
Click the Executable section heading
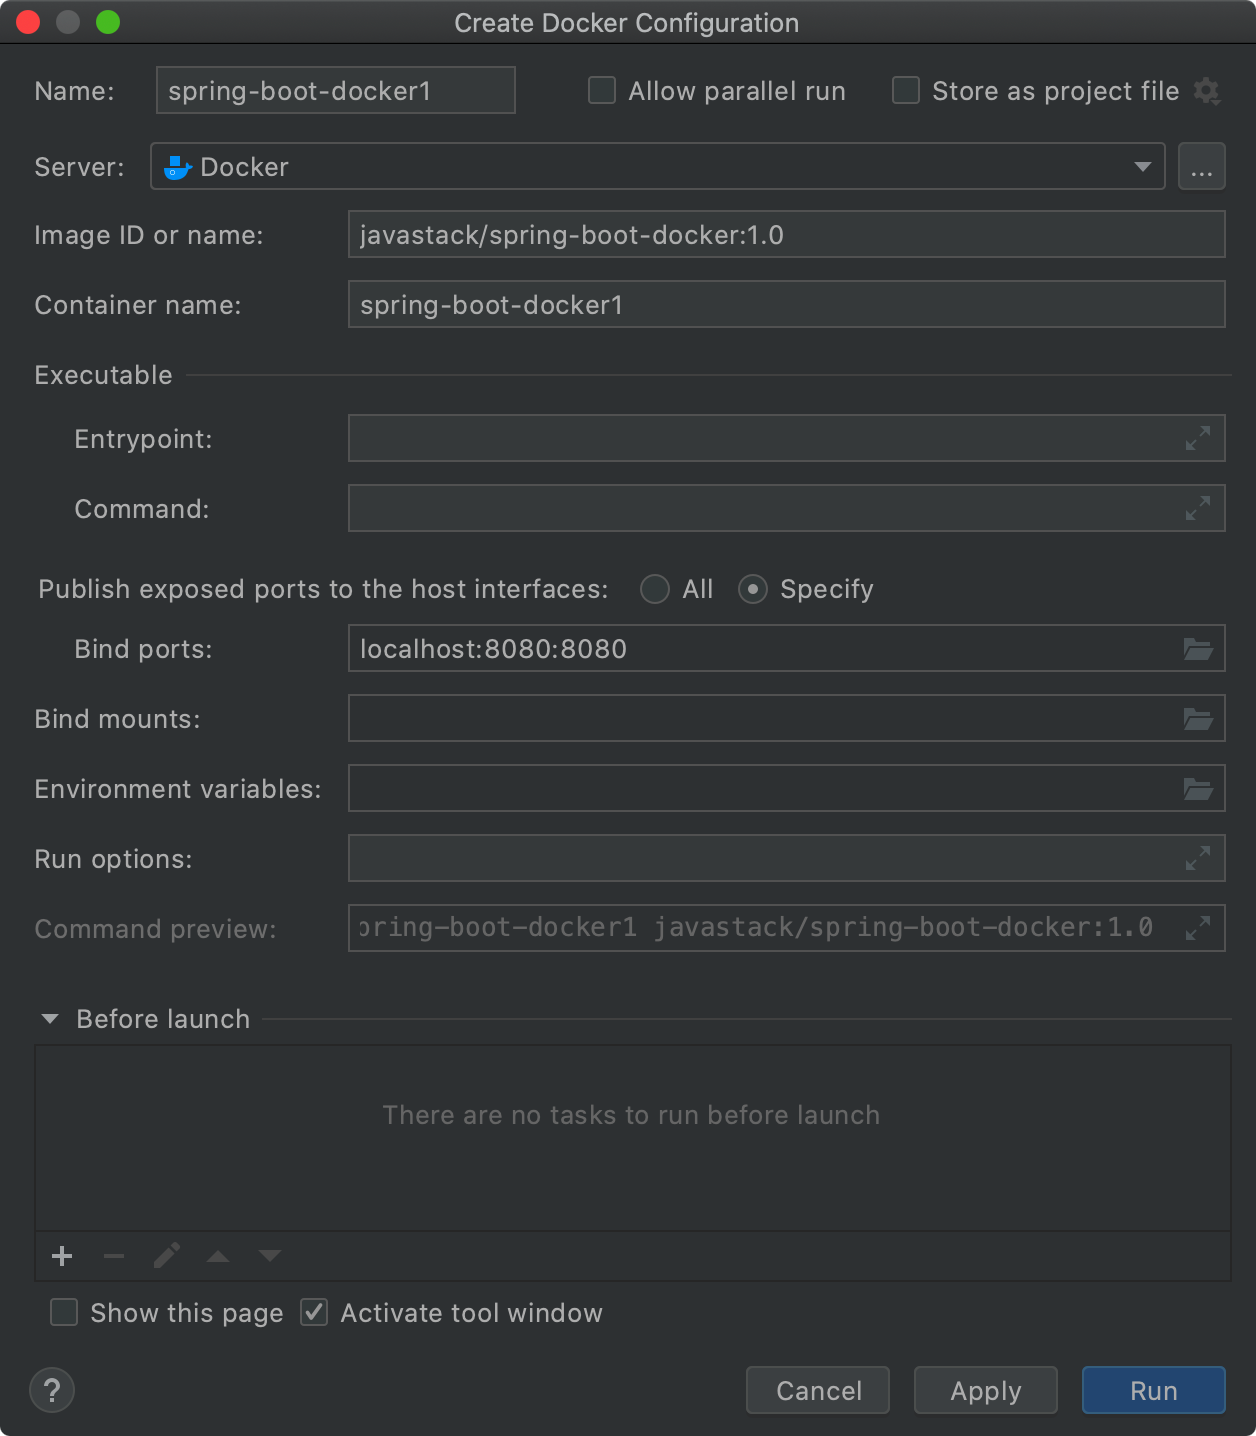104,375
